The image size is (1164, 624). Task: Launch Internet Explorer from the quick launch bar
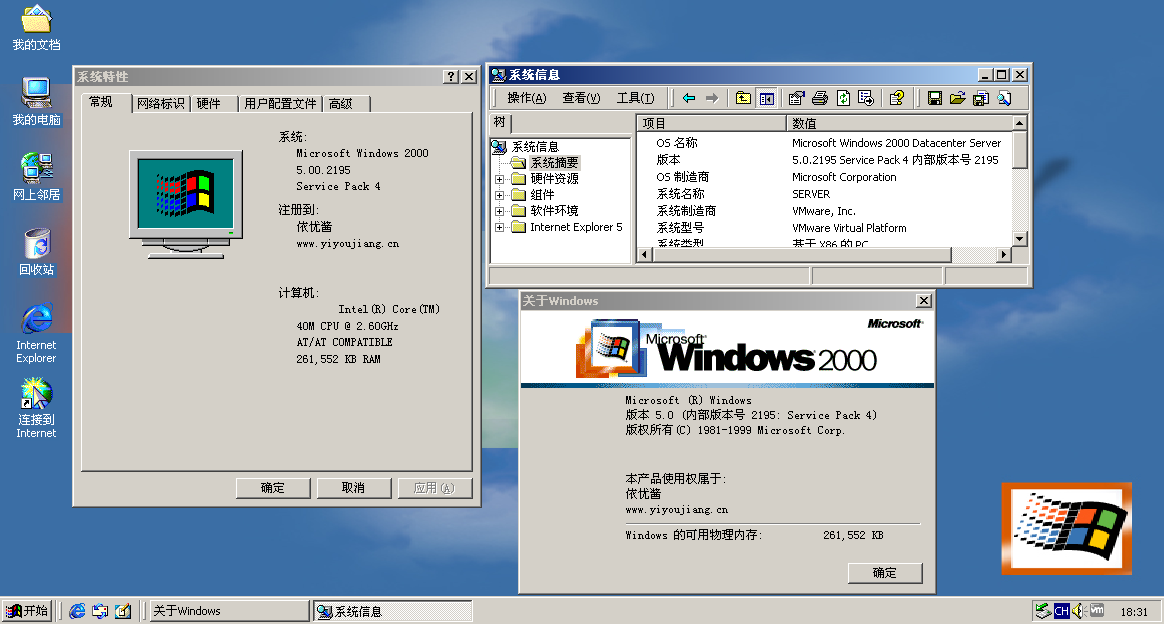[77, 611]
